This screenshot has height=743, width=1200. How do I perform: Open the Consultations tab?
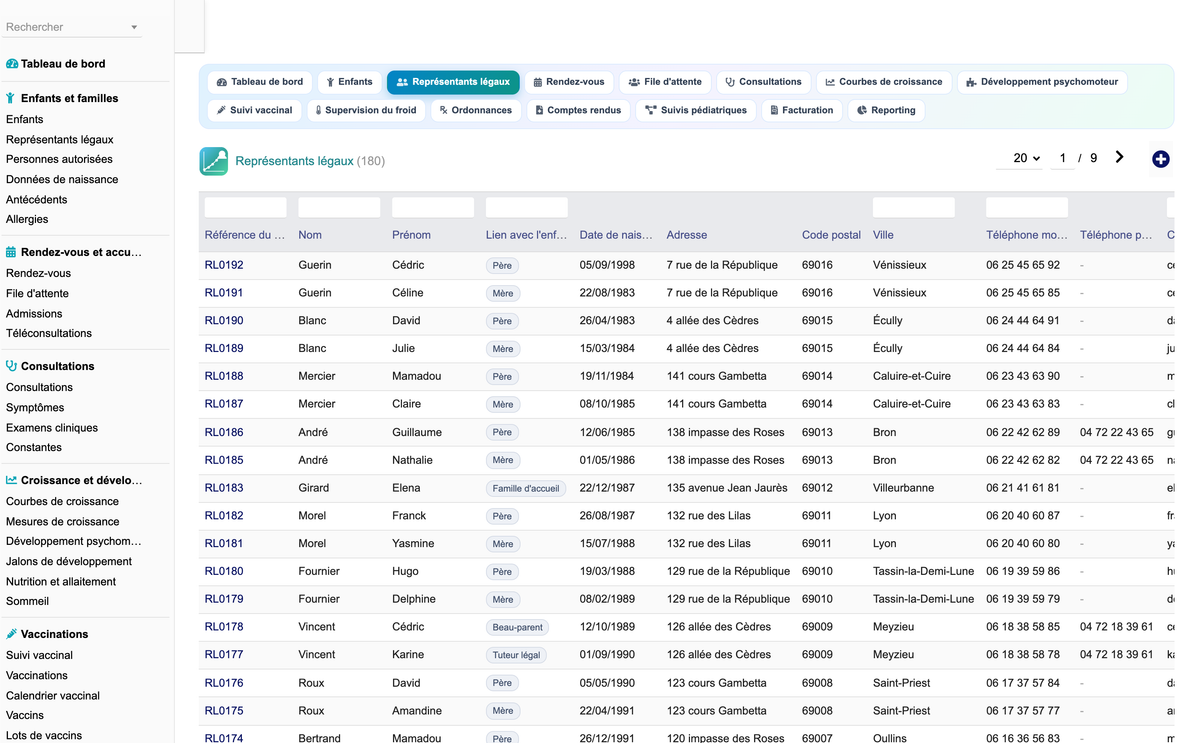(x=763, y=82)
